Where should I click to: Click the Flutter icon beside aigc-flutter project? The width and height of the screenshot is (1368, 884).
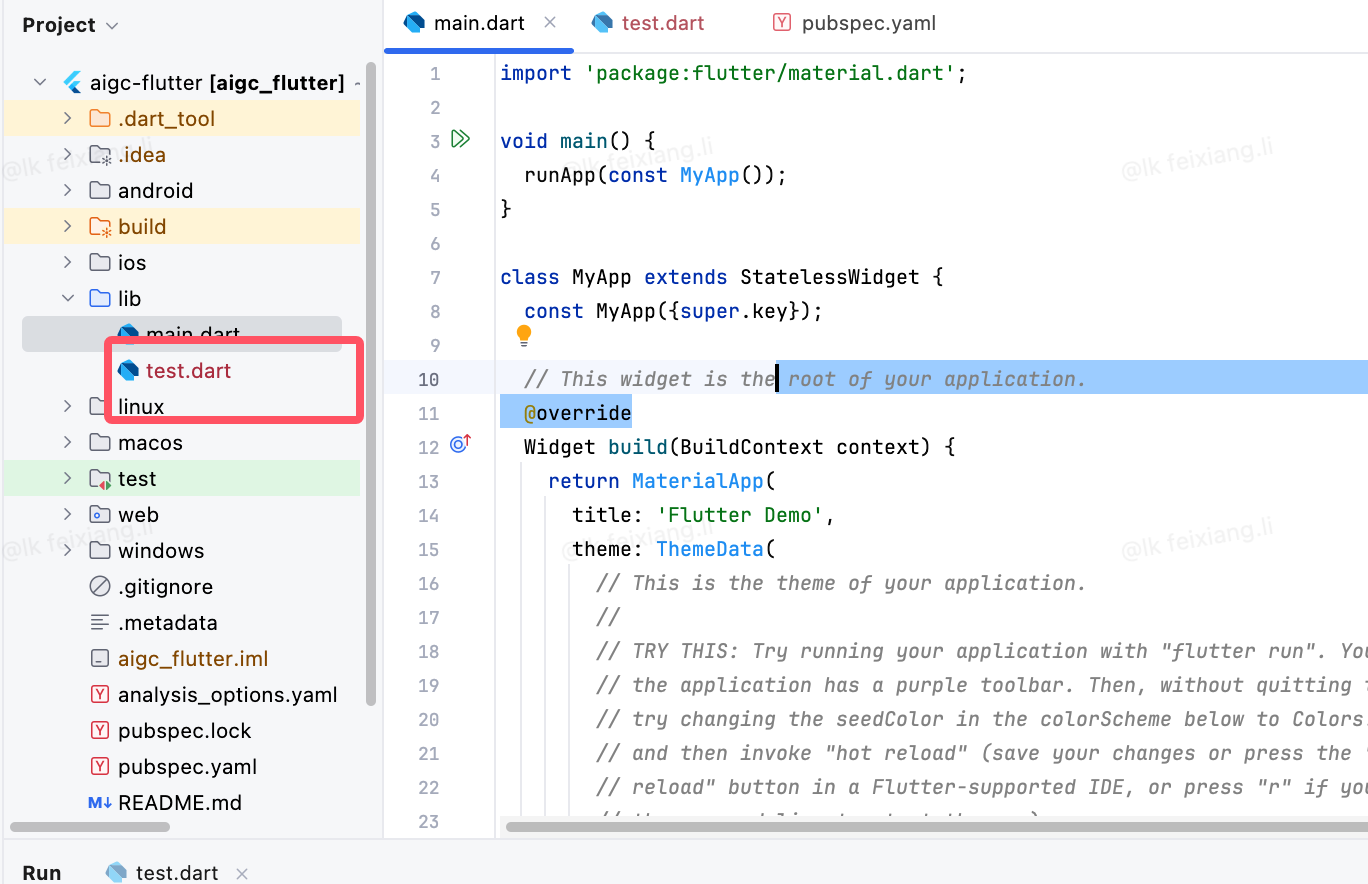click(x=72, y=82)
